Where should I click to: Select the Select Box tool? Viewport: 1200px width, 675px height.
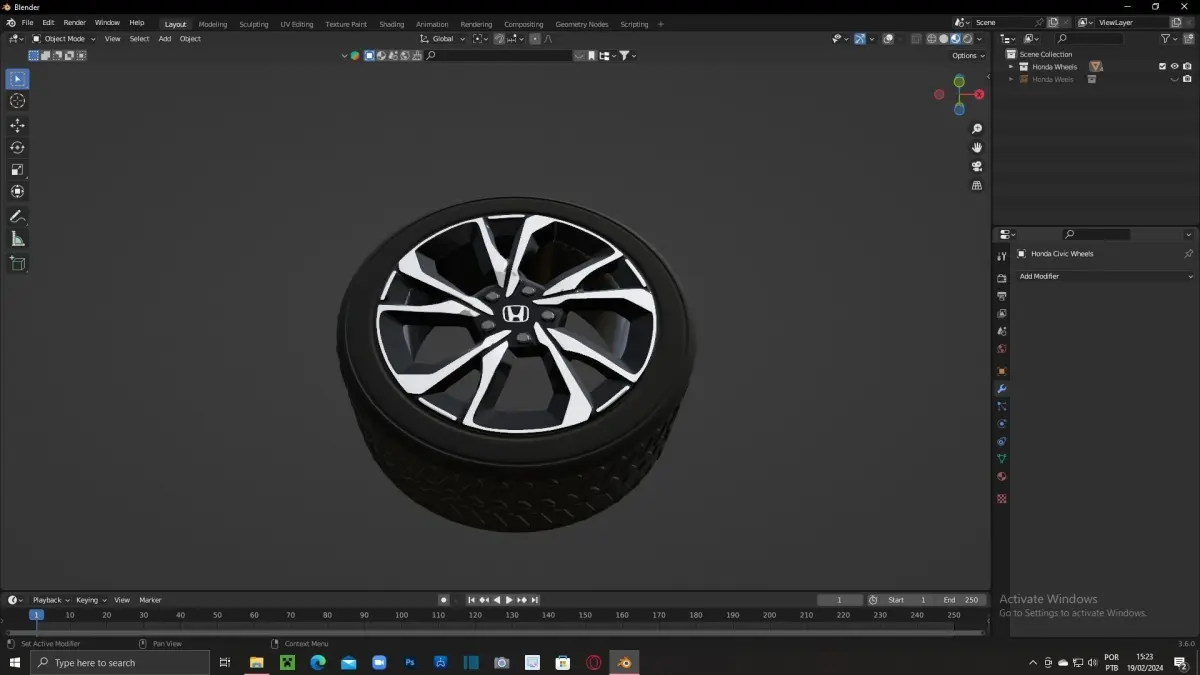[x=17, y=79]
